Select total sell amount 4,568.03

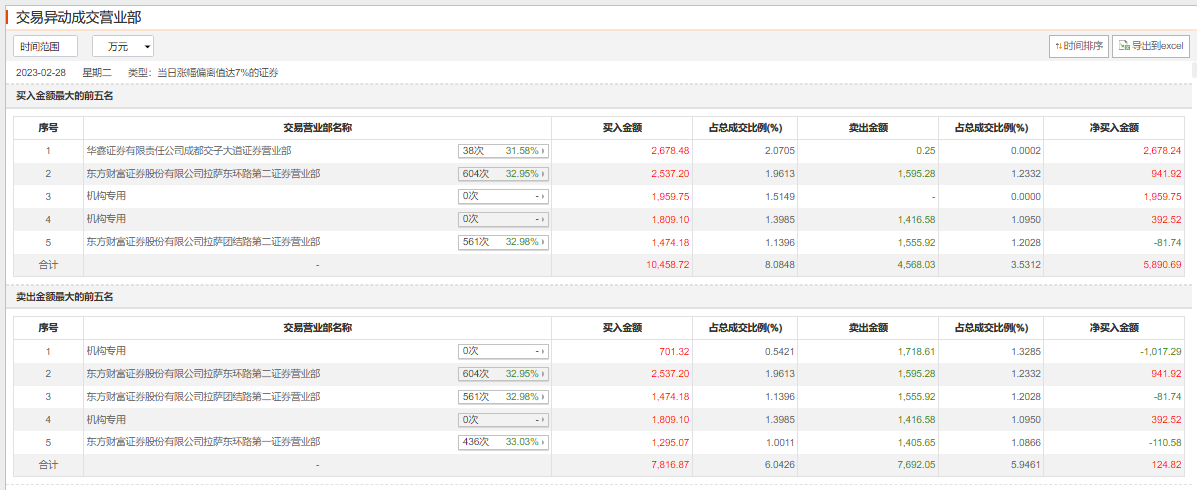tap(915, 265)
